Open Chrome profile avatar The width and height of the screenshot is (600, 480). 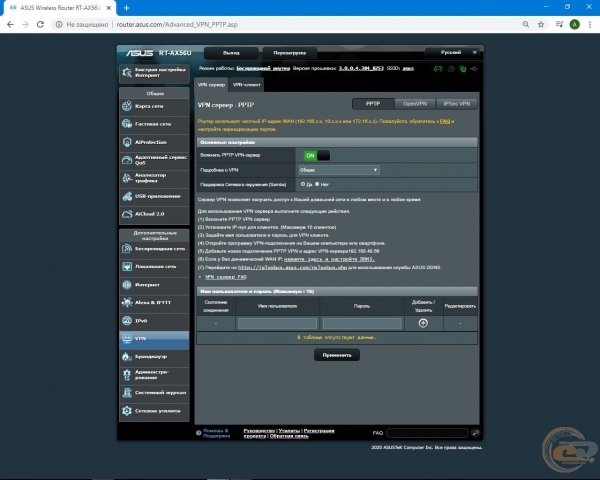point(574,24)
